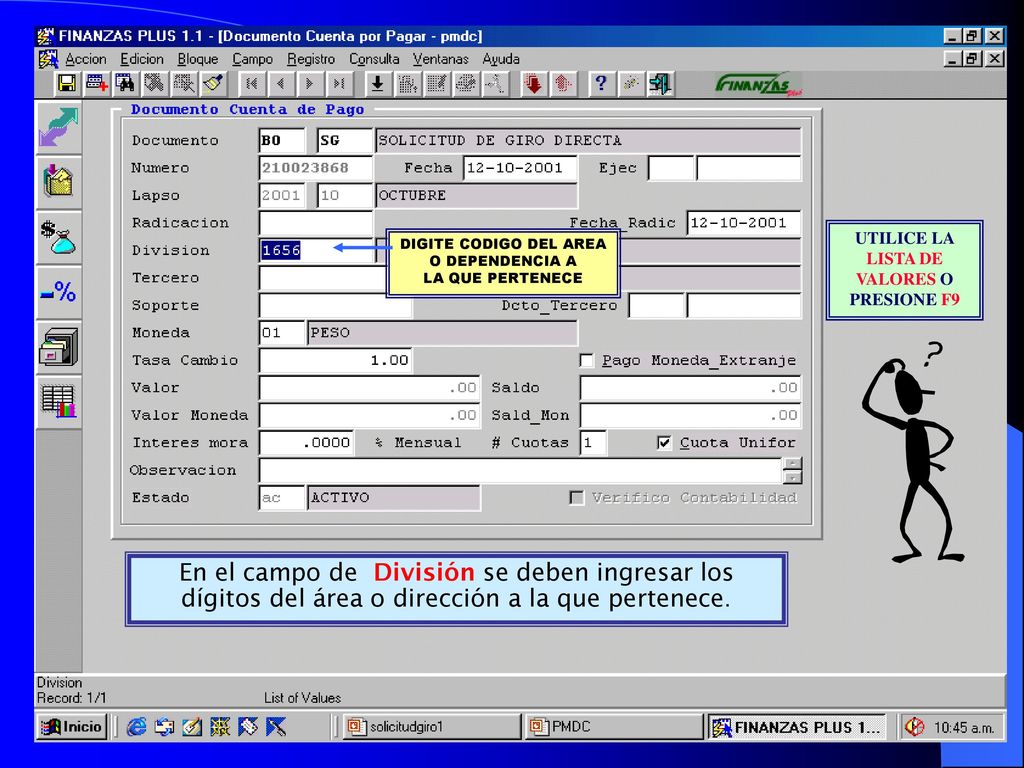
Task: Click the system tray clock 10:45 a.m.
Action: pyautogui.click(x=963, y=728)
